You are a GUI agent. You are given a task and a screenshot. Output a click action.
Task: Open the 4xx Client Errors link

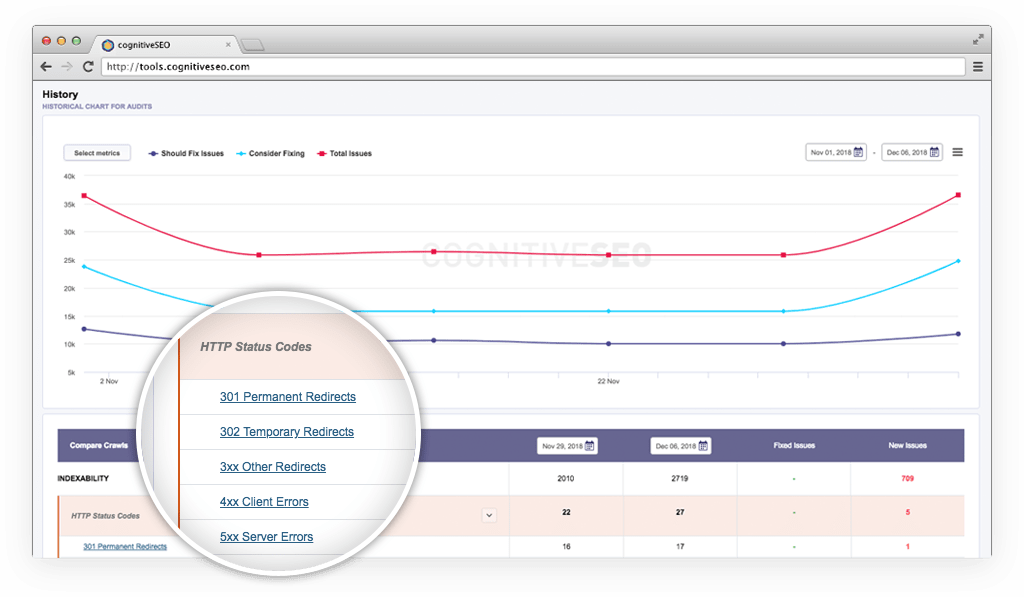point(264,502)
